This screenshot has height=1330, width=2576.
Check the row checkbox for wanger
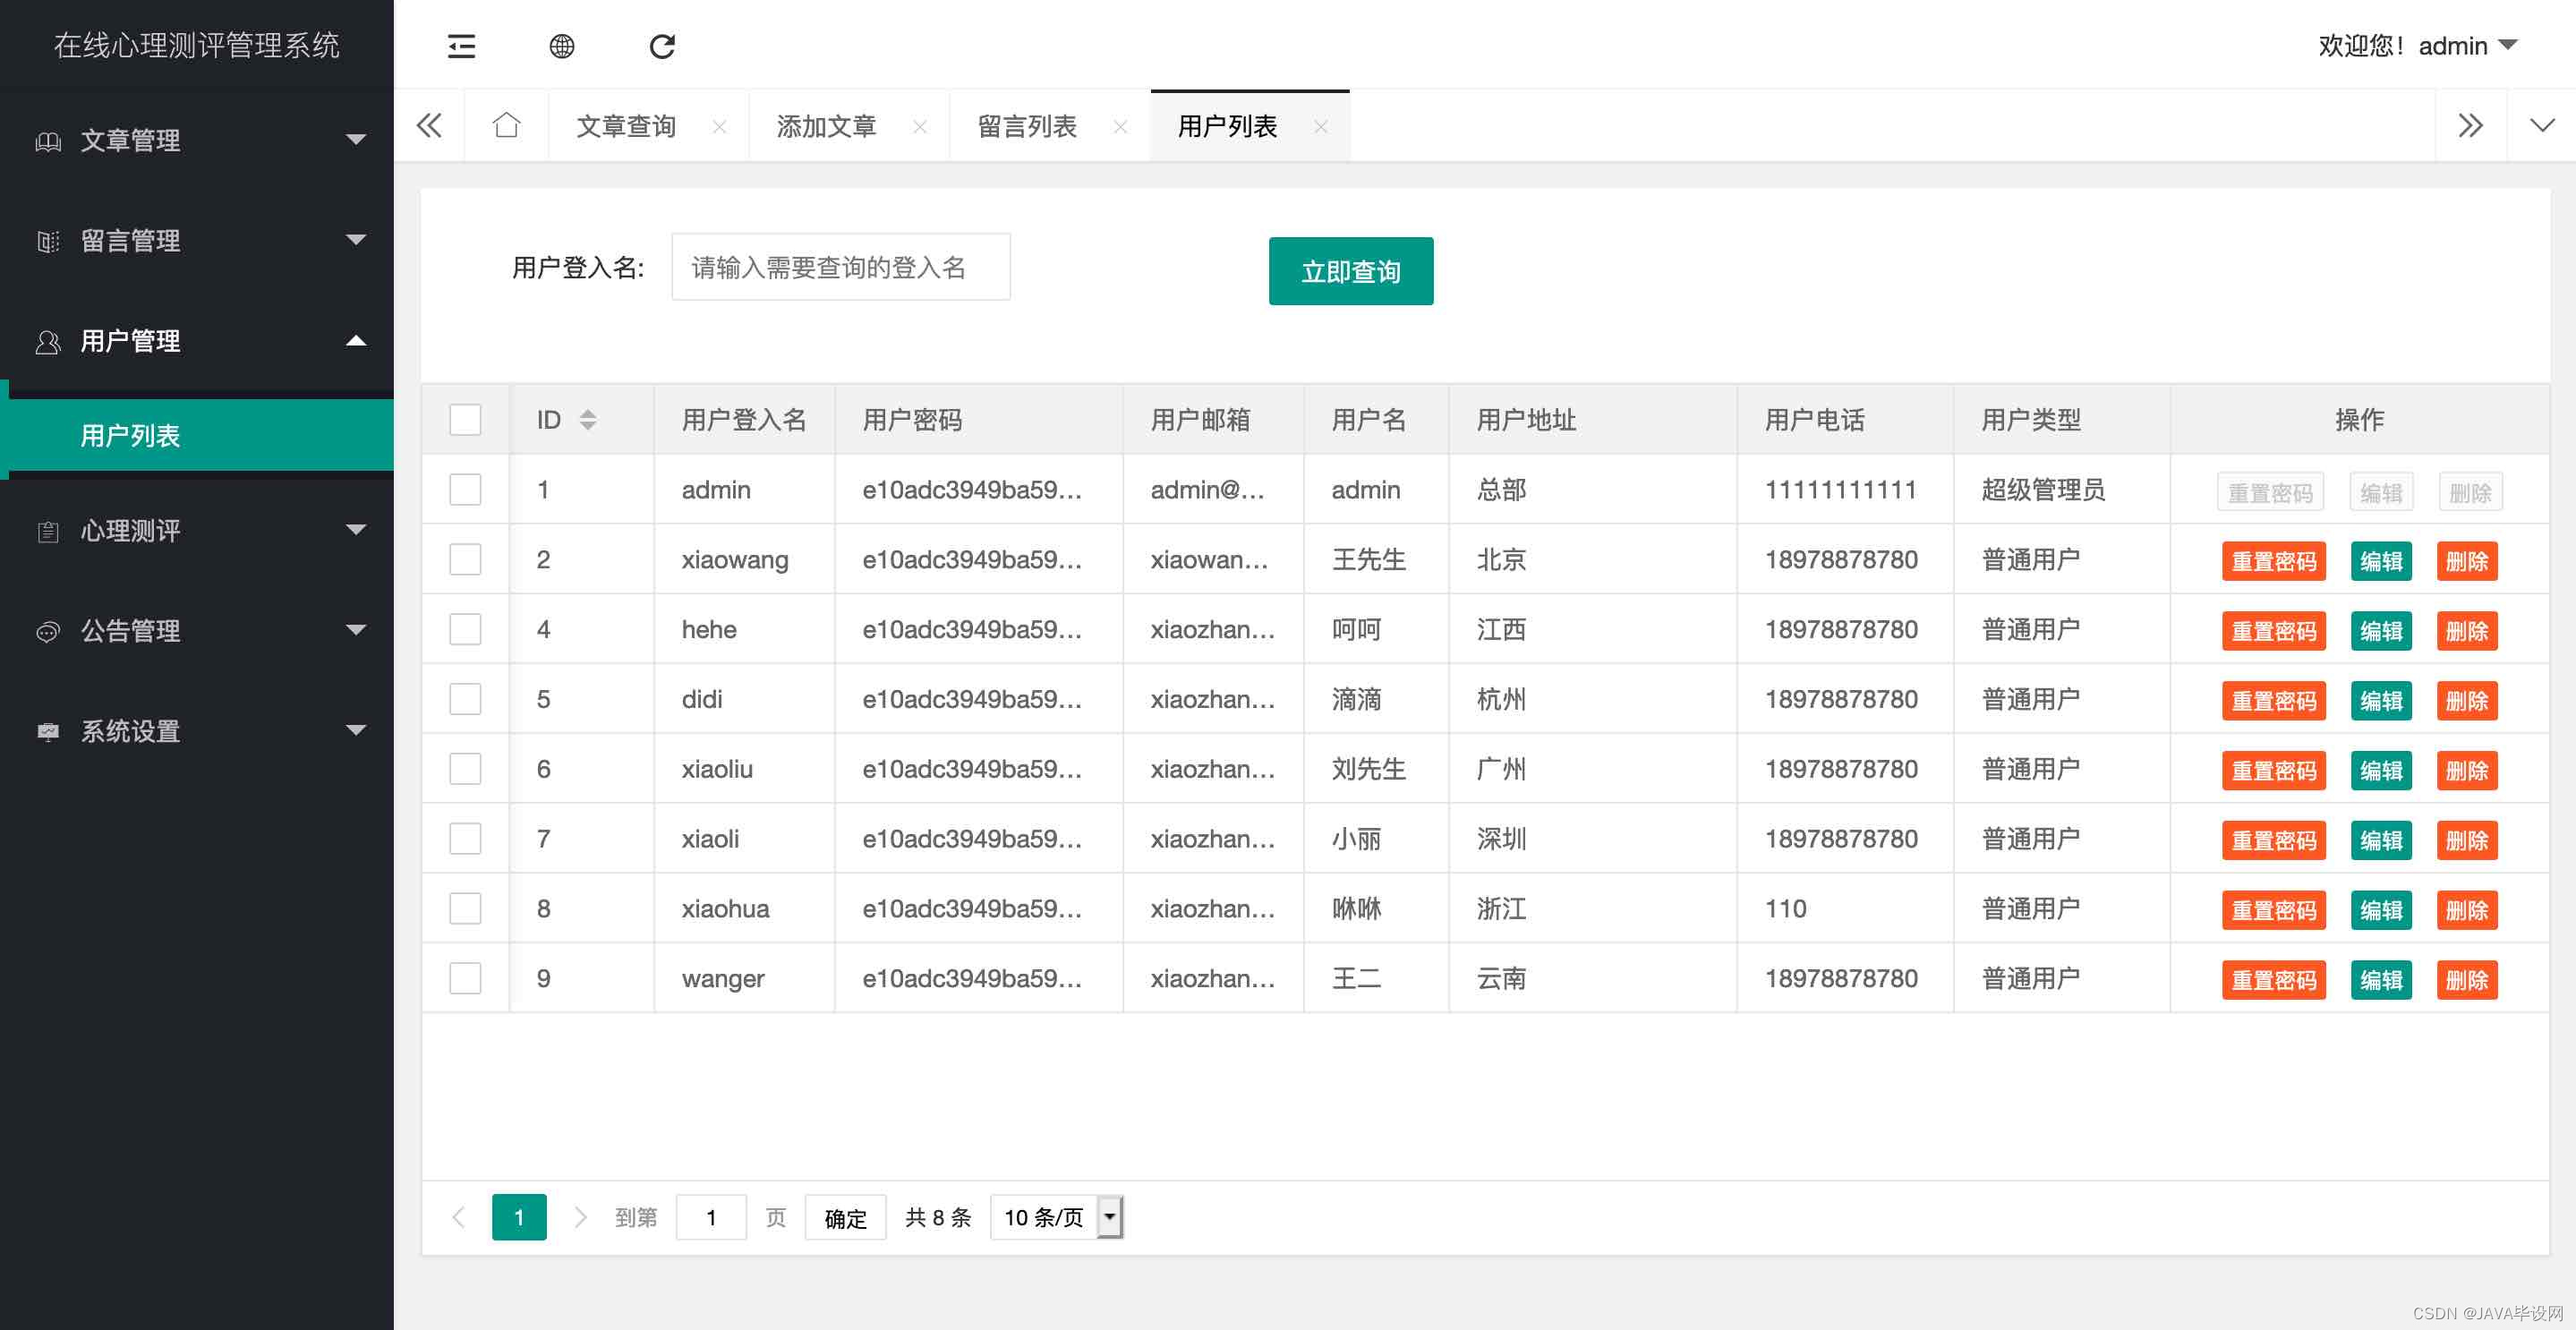pos(465,978)
